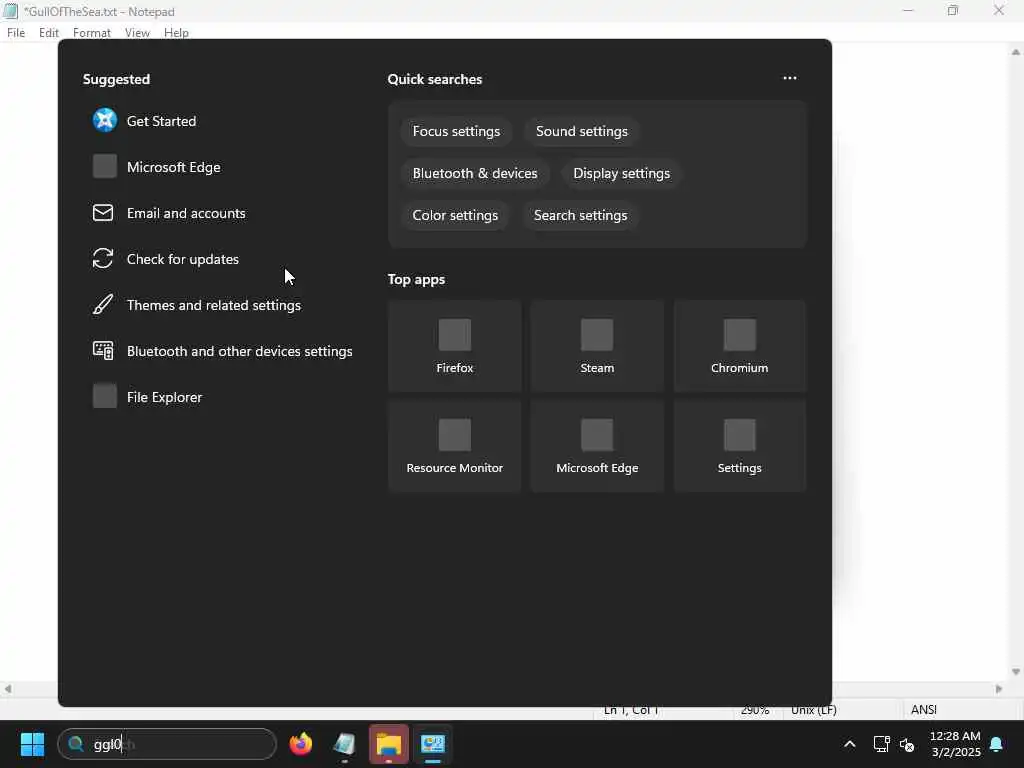Click the ANSI encoding status entry
The image size is (1024, 768).
click(x=923, y=710)
